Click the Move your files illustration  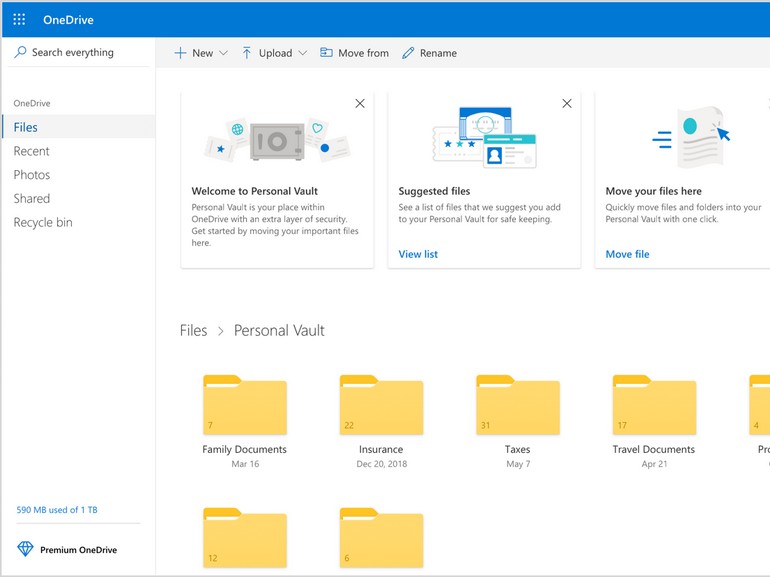(691, 137)
